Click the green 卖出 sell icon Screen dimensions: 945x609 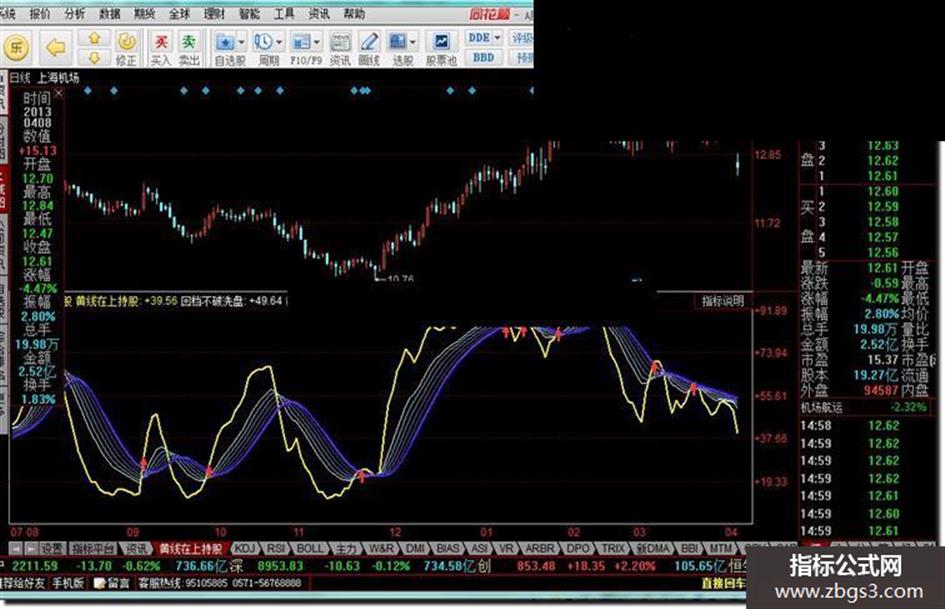(x=189, y=48)
